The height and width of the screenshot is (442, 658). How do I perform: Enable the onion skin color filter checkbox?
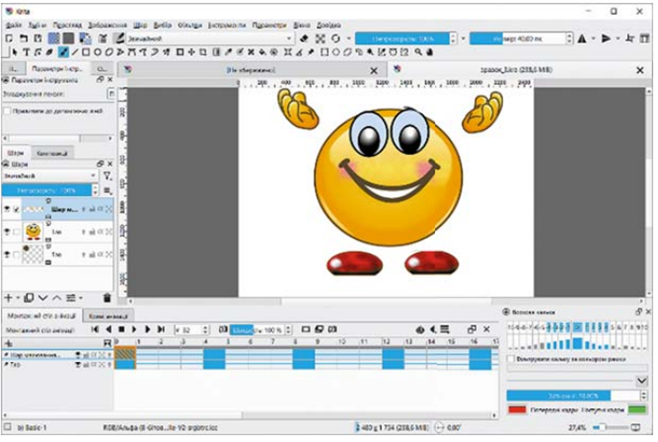pos(512,358)
